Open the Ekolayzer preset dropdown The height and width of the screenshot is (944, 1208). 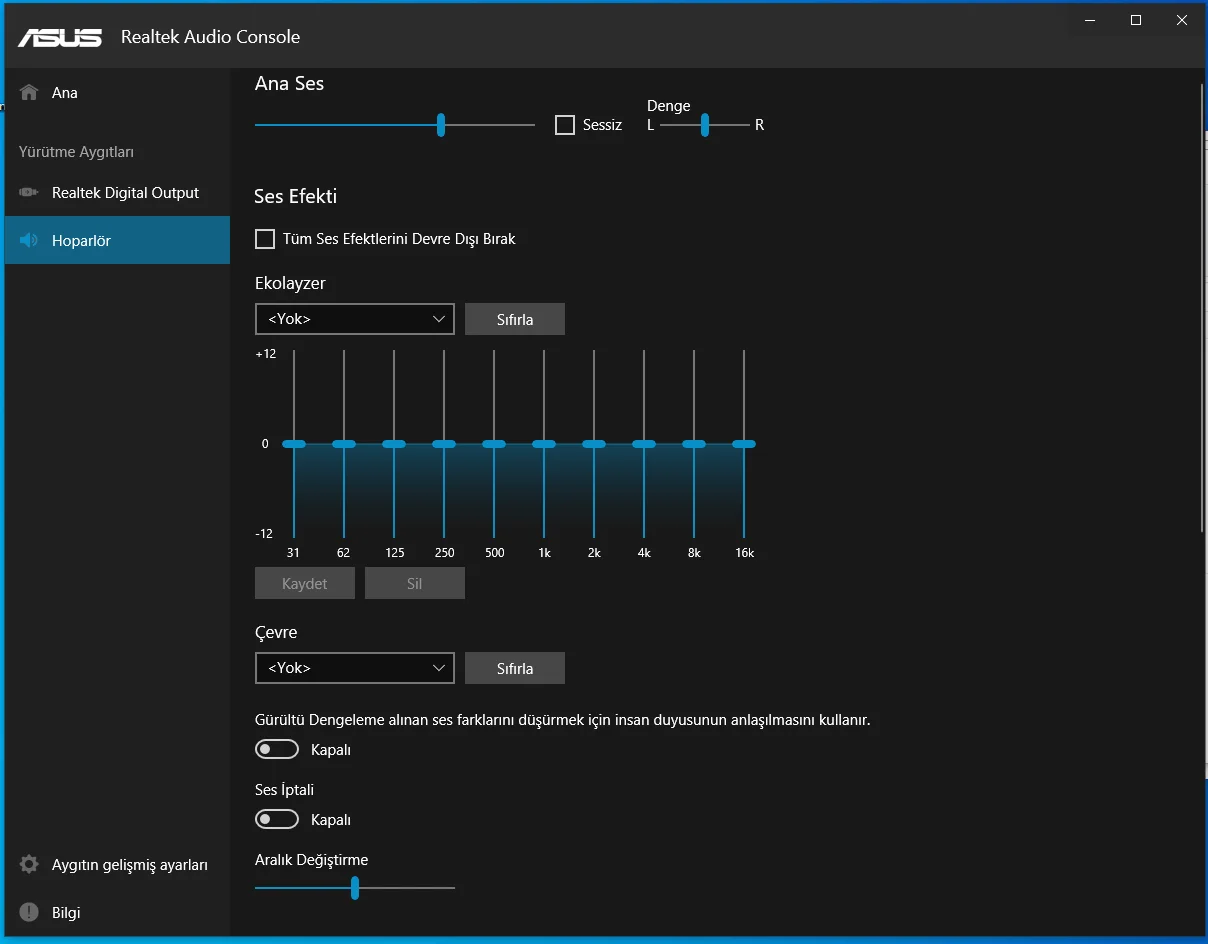click(354, 318)
